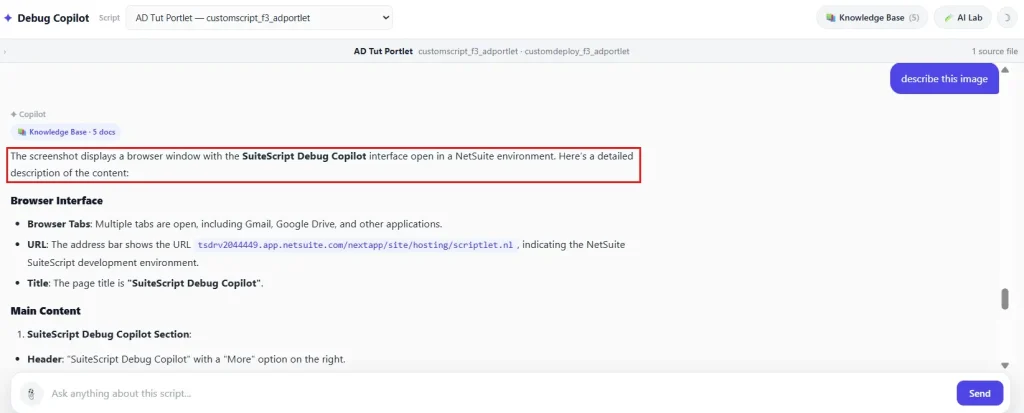Image resolution: width=1024 pixels, height=413 pixels.
Task: Open the Knowledge Base panel
Action: pos(872,18)
